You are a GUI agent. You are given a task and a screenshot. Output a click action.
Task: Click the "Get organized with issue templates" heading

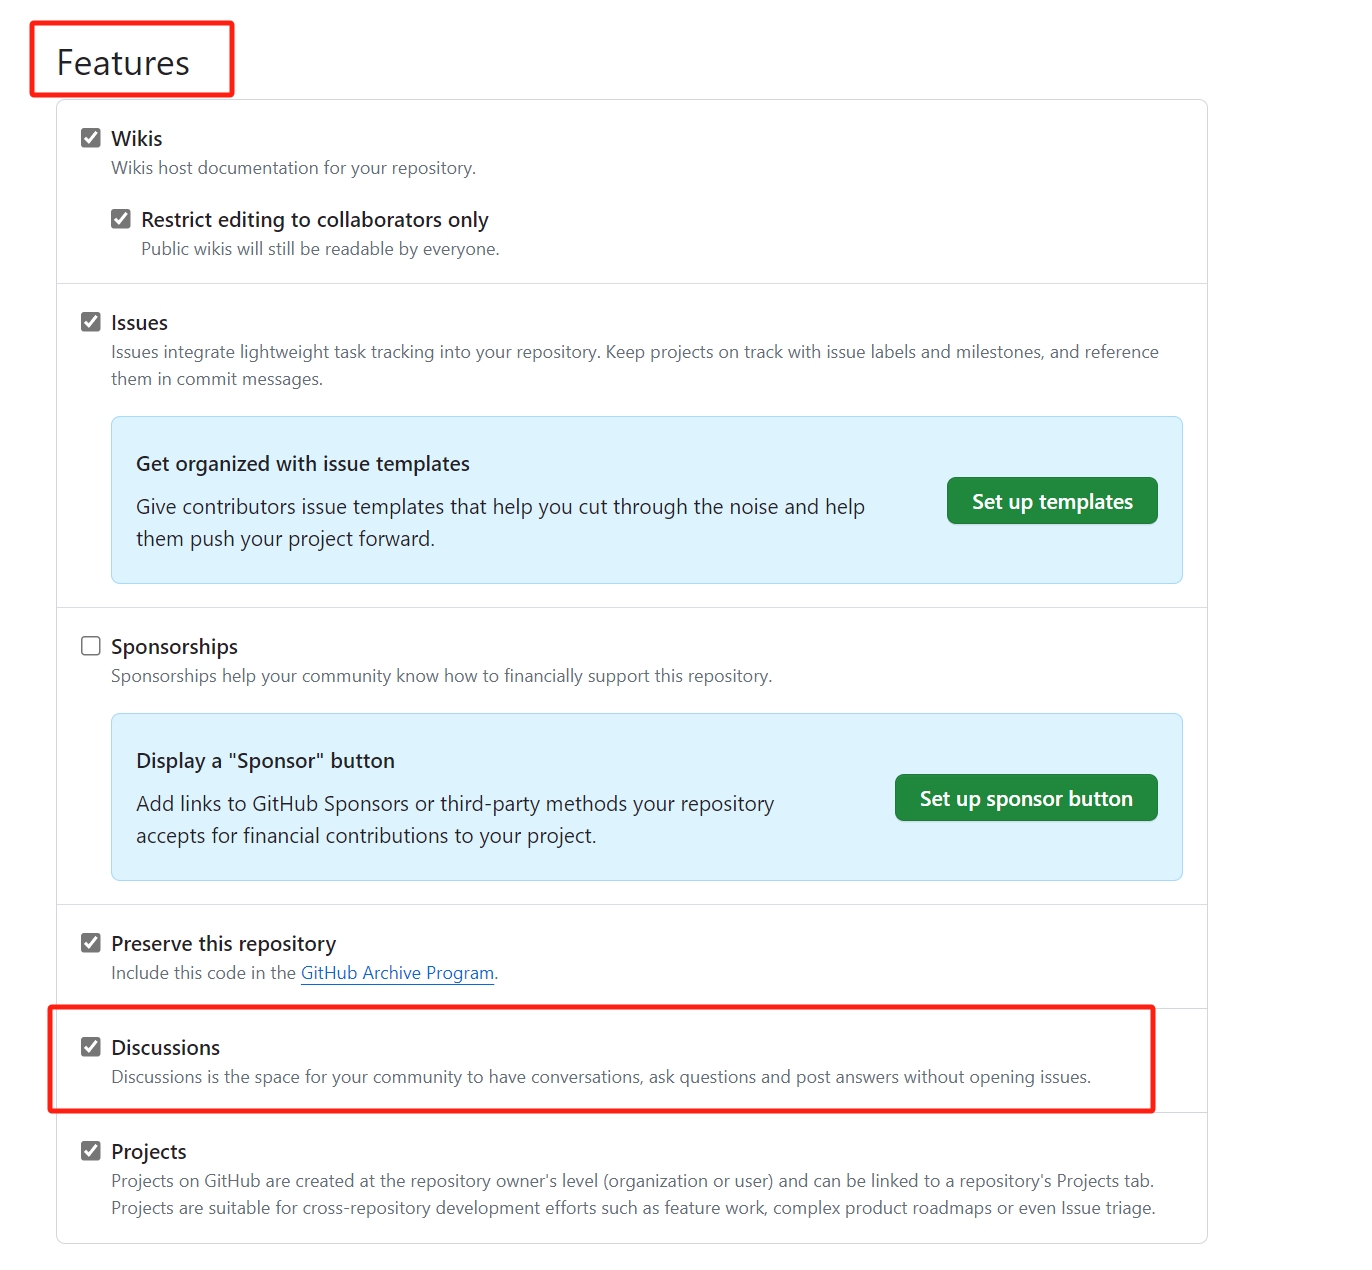pos(302,464)
